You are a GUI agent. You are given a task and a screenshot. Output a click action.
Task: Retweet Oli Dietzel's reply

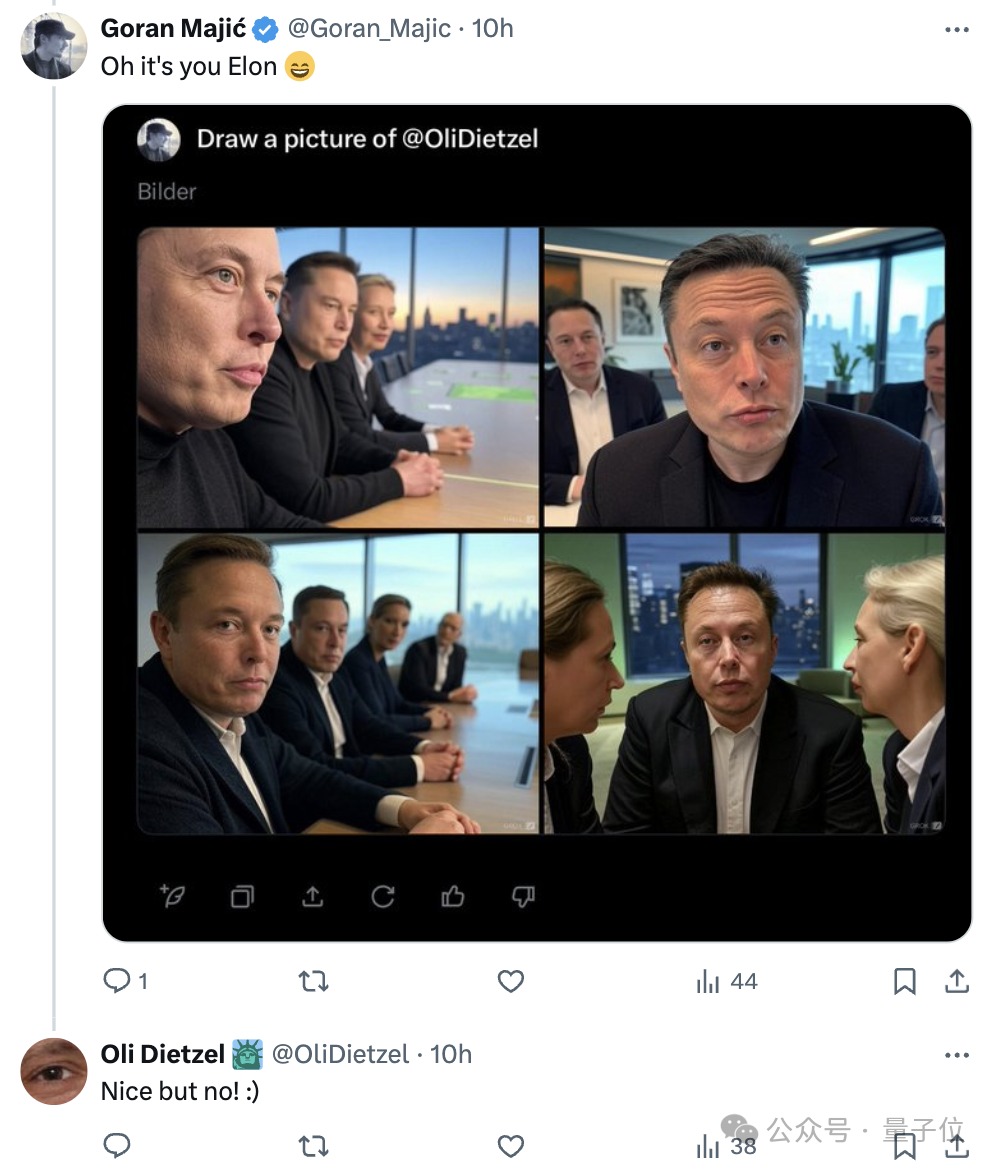click(x=313, y=1146)
